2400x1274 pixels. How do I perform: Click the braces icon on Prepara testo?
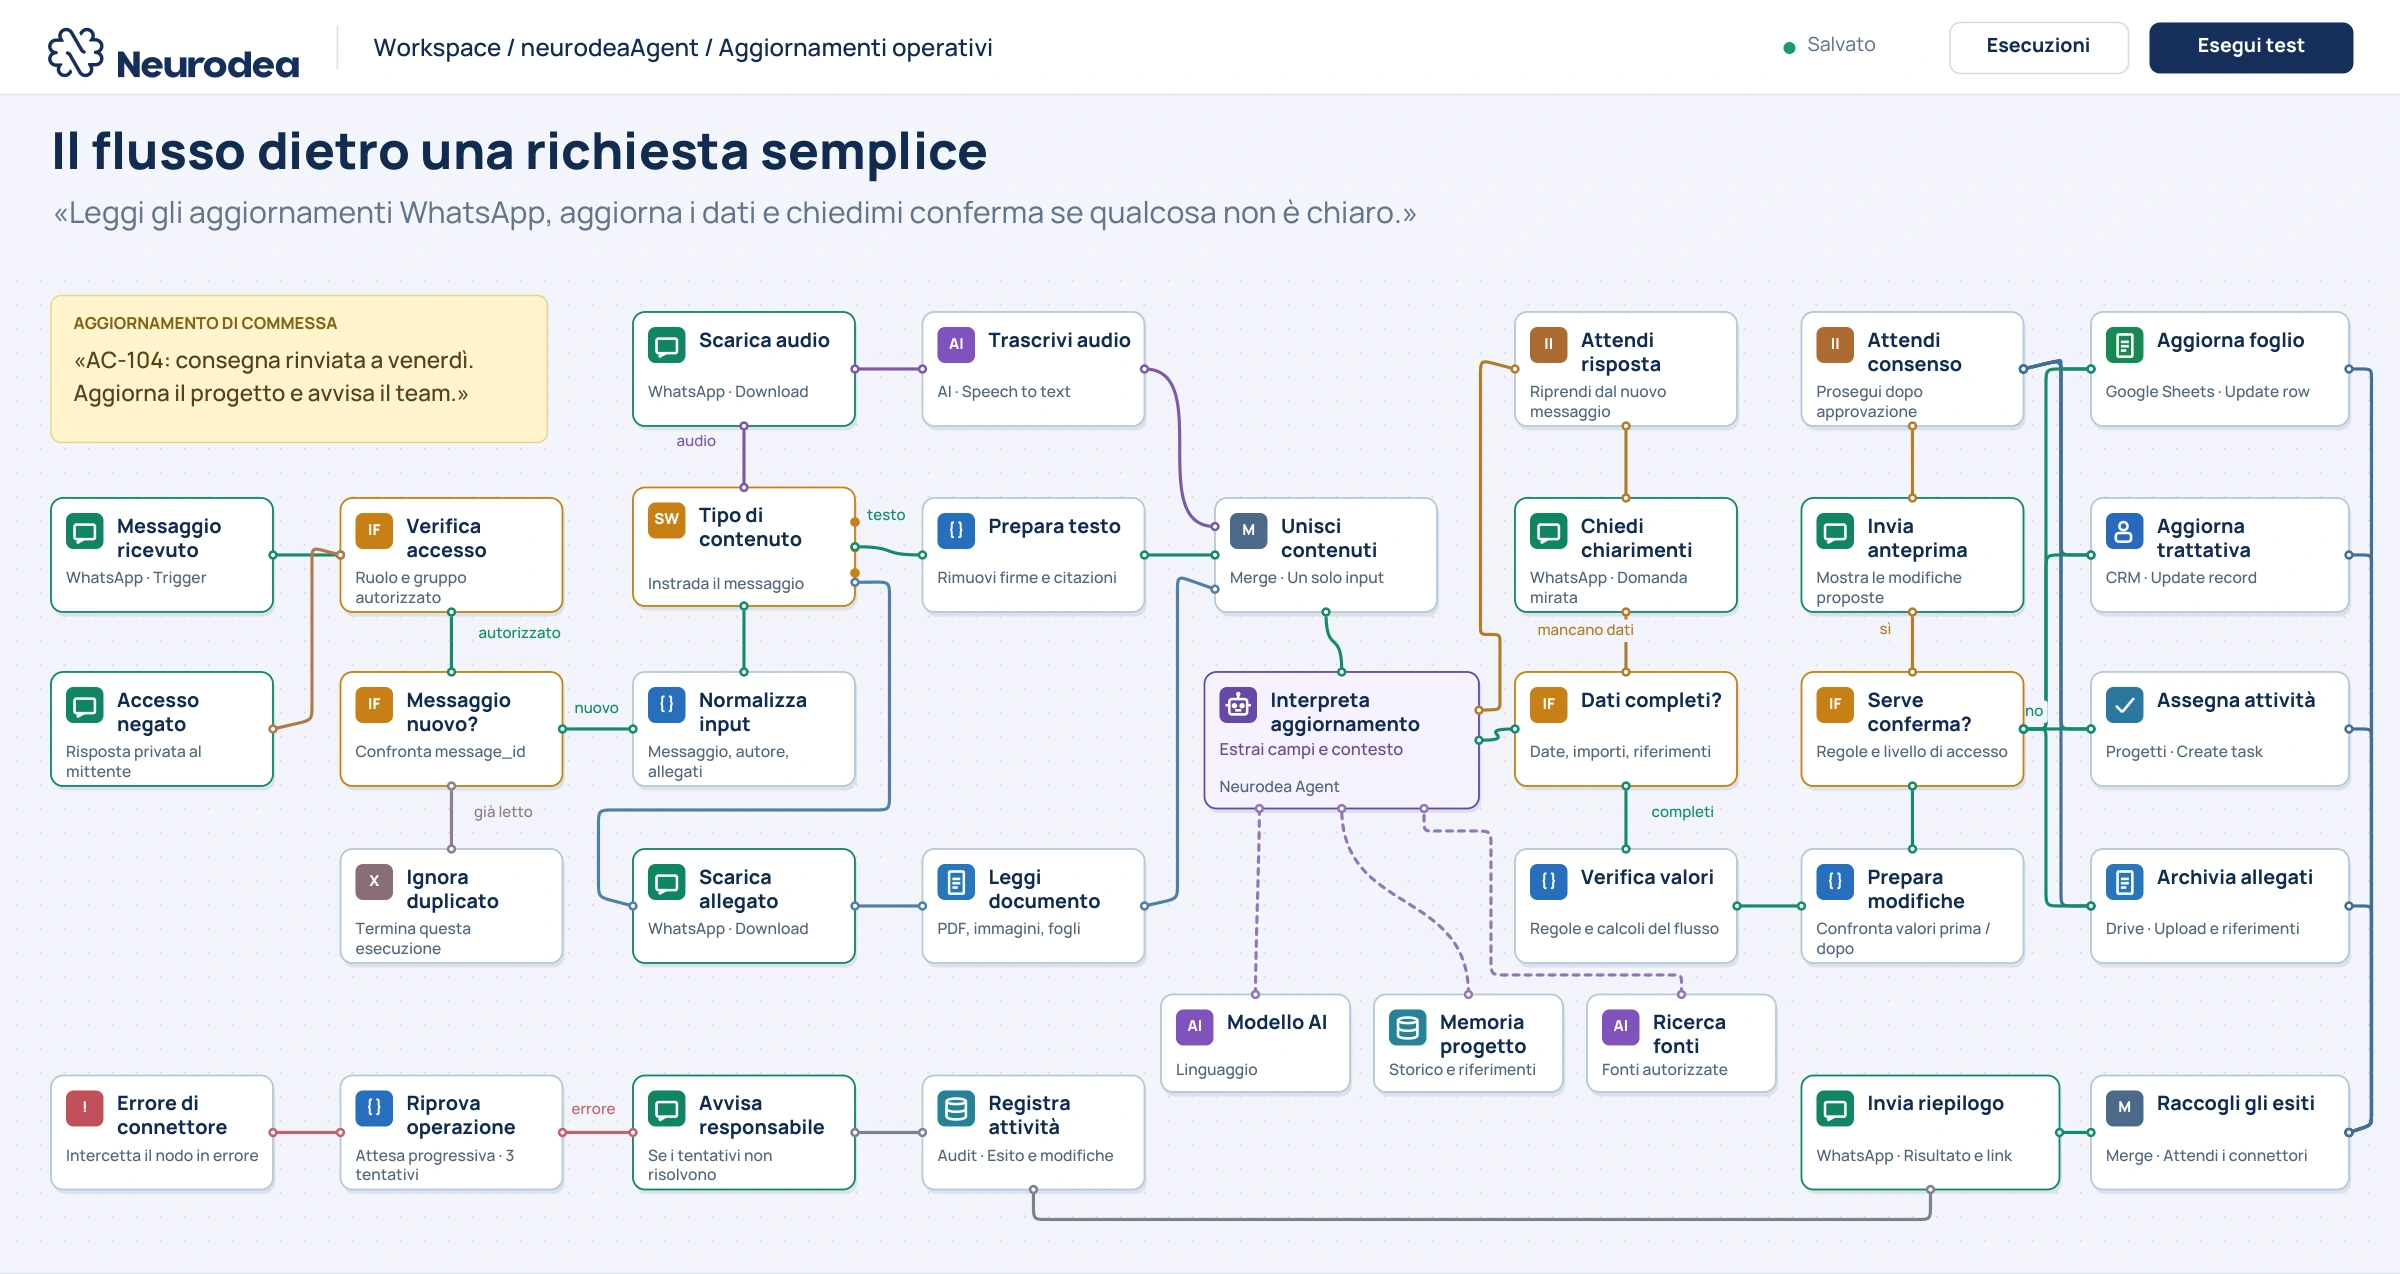(955, 531)
